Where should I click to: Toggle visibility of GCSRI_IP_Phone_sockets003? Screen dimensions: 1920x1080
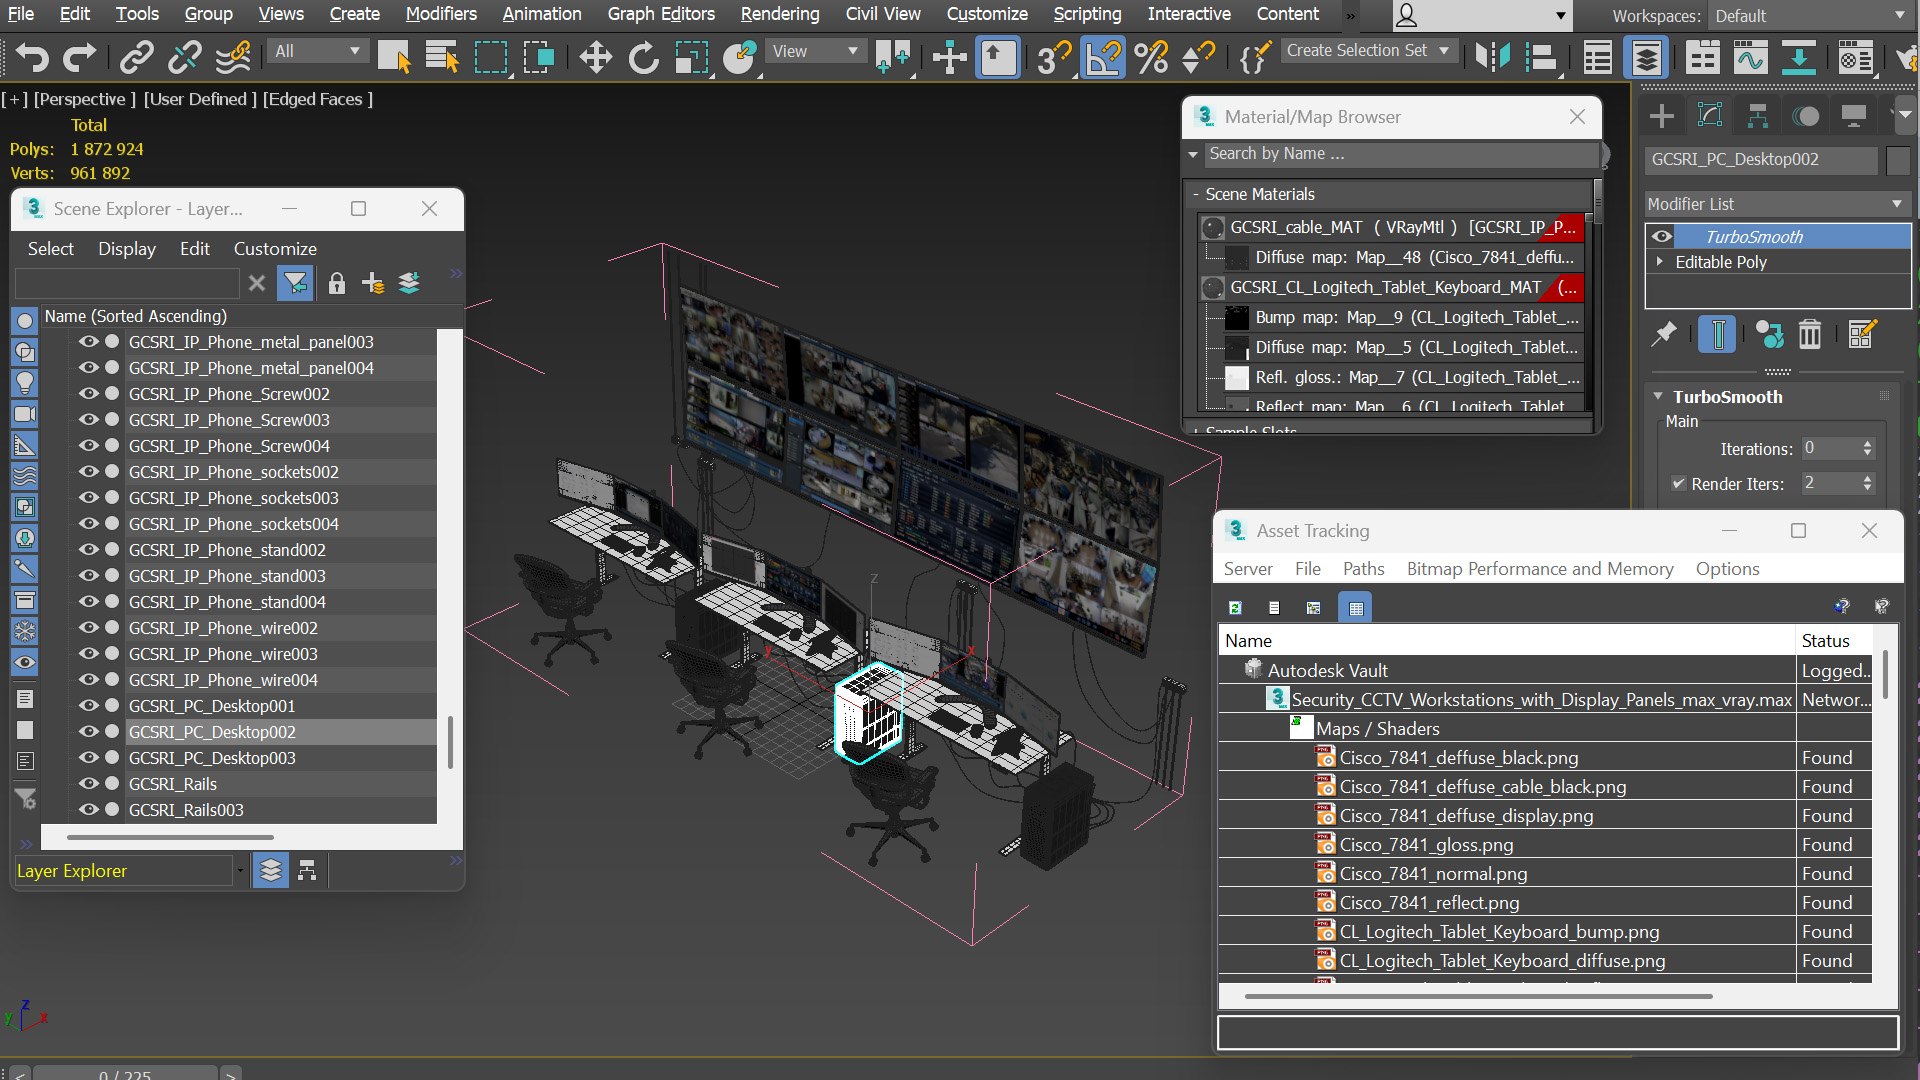click(88, 497)
